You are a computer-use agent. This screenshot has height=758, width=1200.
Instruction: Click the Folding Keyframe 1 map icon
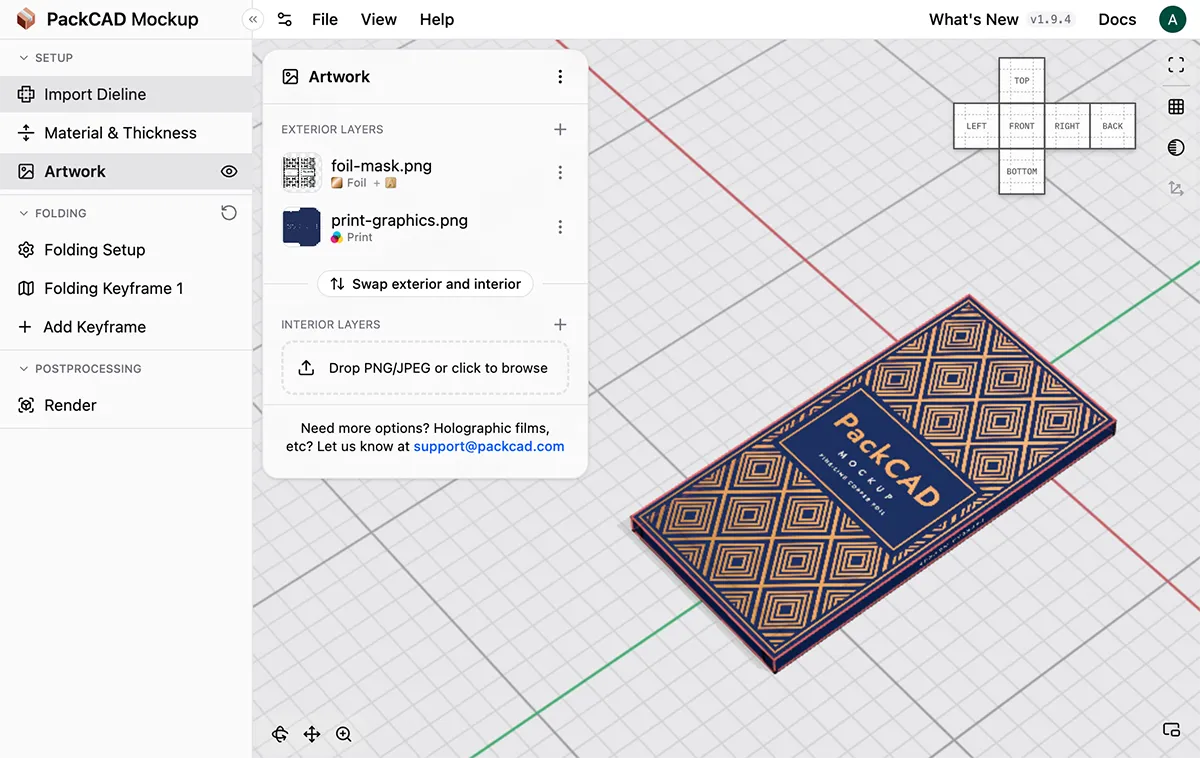tap(26, 288)
